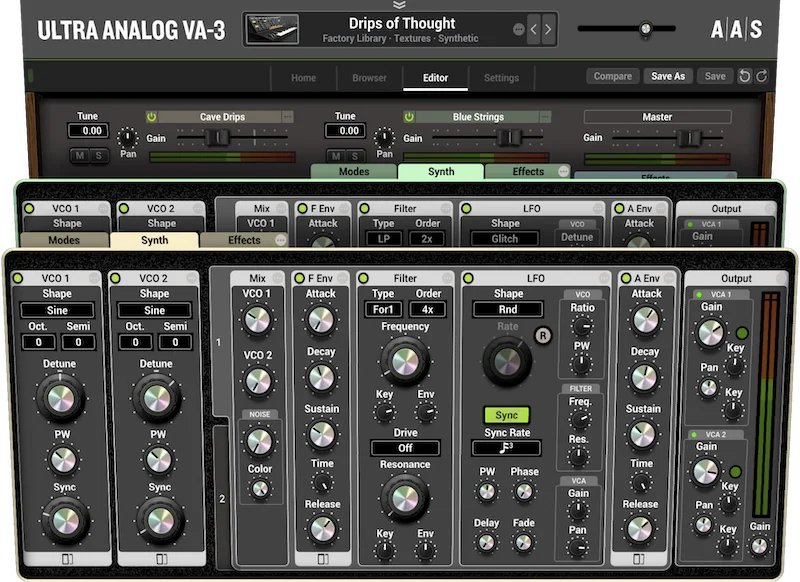Collapse the plugin with top chevron
The width and height of the screenshot is (800, 582).
coord(399,5)
